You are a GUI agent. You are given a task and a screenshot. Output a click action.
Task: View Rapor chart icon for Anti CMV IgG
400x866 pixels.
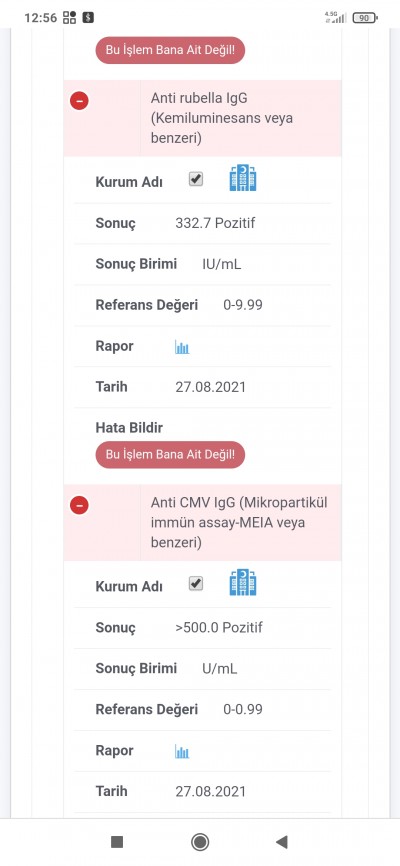tap(182, 752)
